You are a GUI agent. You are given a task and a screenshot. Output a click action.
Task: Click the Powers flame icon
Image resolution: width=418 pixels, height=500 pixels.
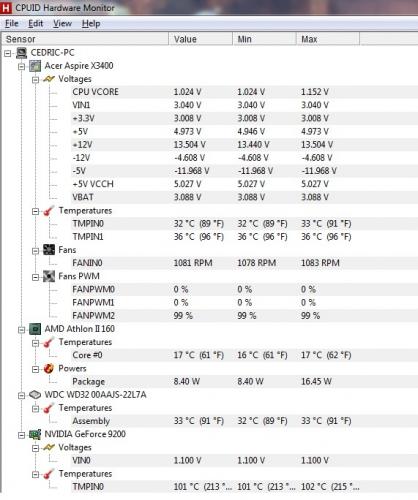tap(49, 368)
